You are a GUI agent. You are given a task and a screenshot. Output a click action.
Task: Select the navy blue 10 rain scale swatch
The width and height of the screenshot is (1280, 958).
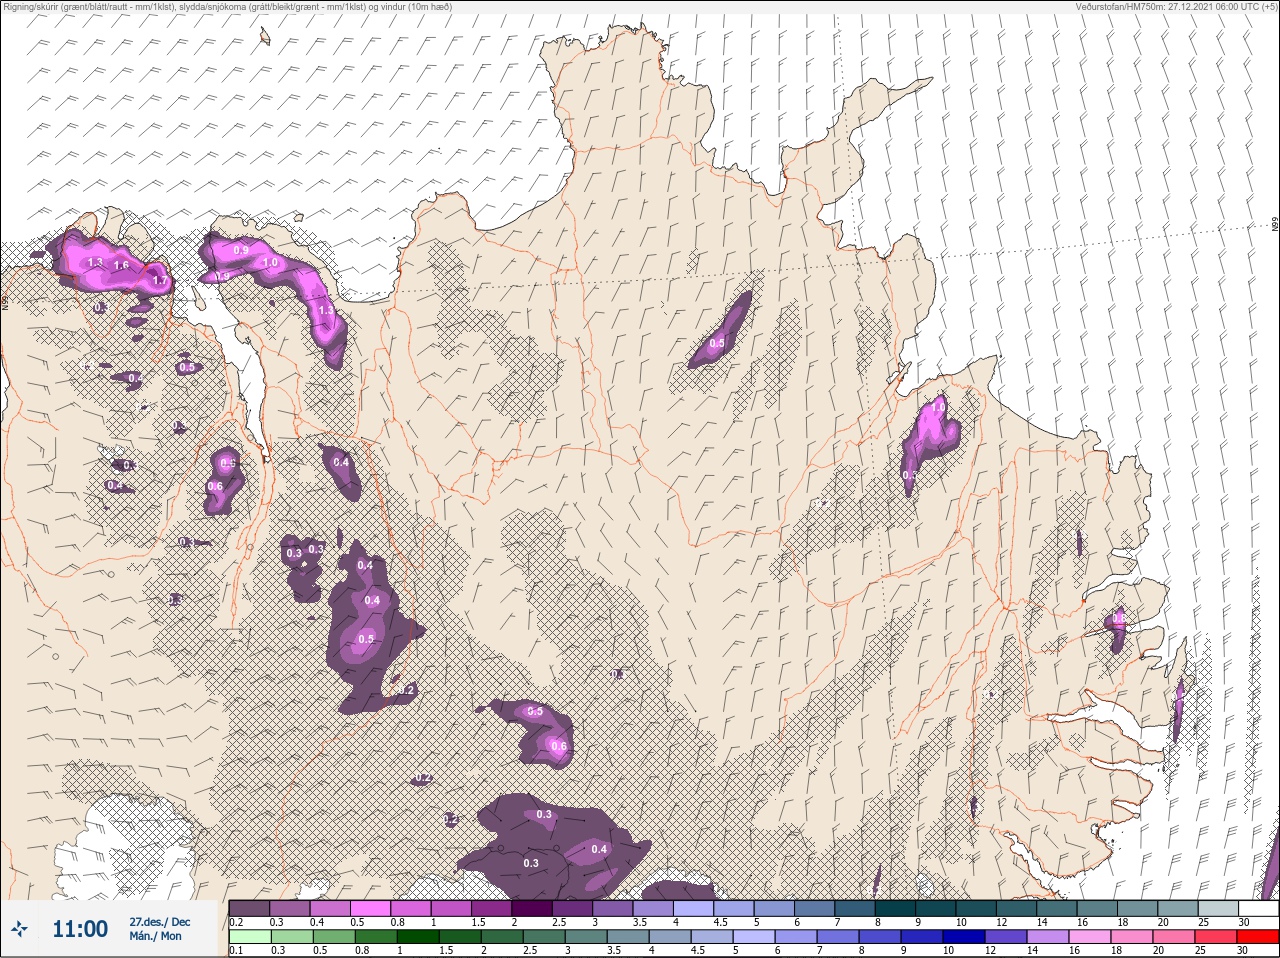(964, 937)
